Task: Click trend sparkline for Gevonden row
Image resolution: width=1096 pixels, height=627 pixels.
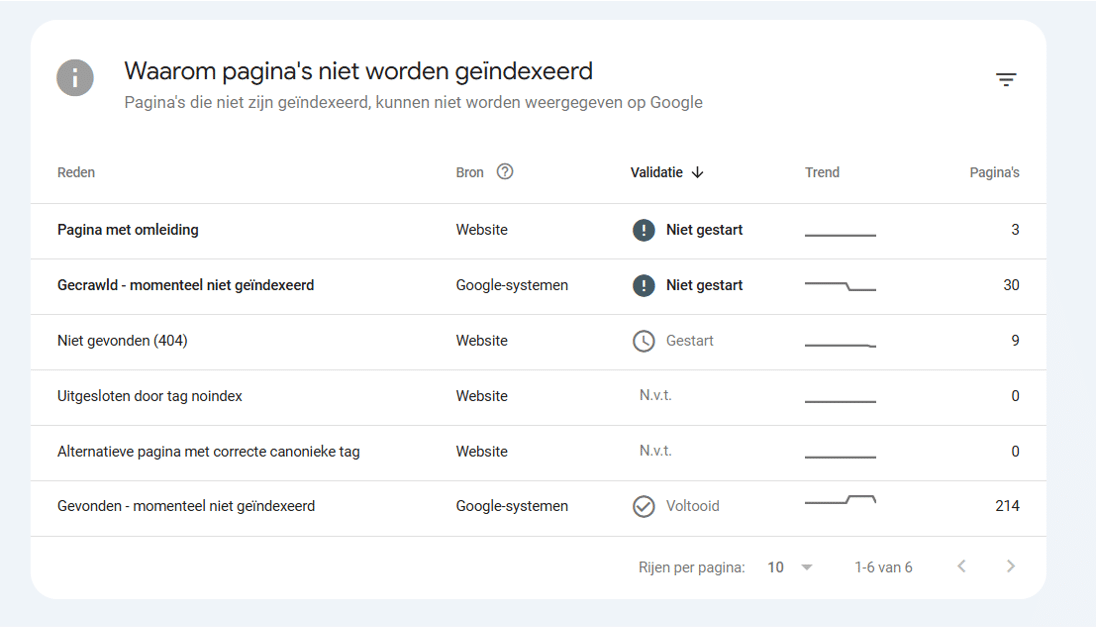Action: [840, 500]
